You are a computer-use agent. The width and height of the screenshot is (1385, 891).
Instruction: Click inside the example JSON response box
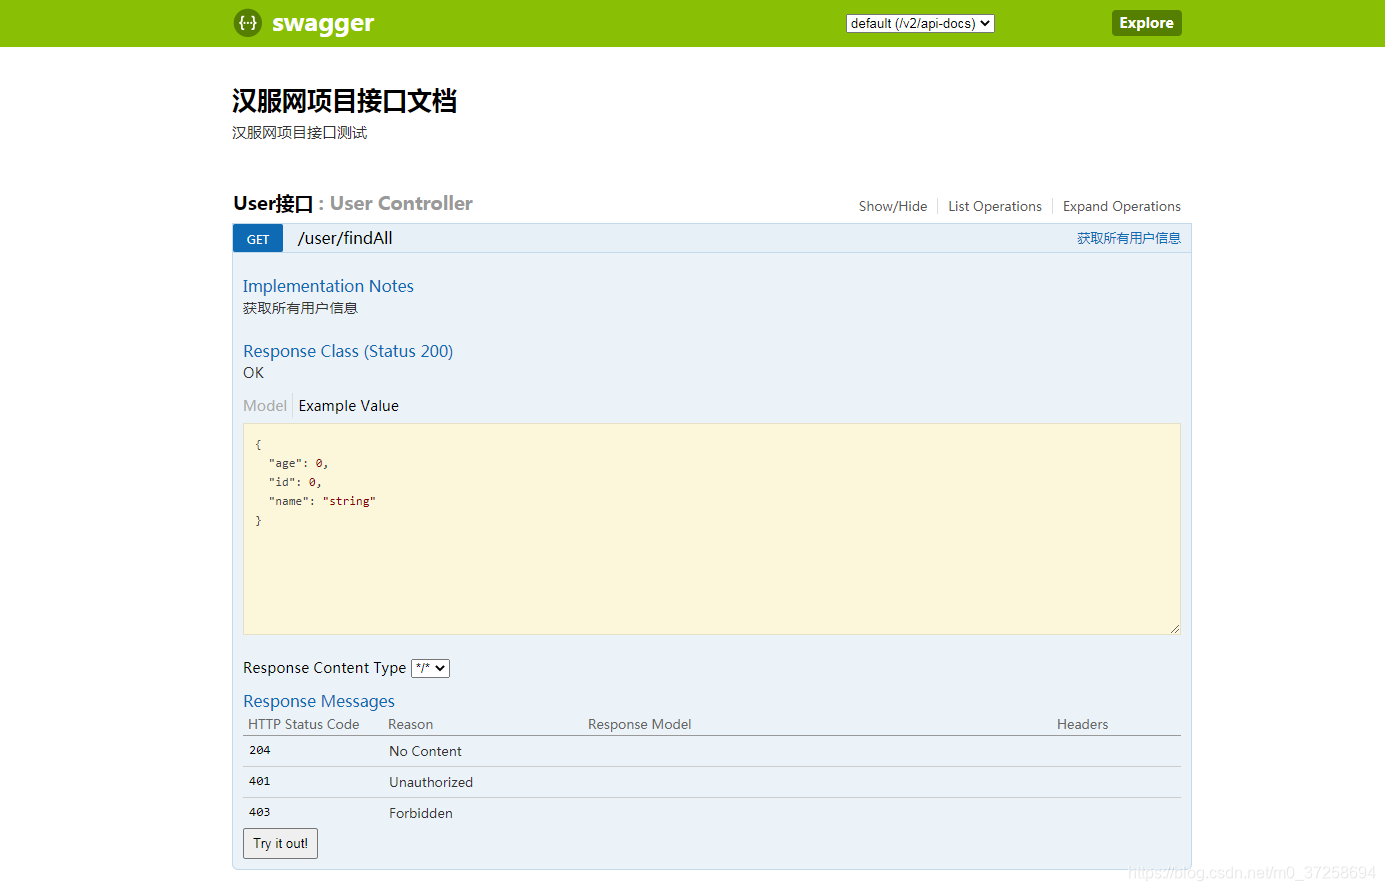[x=712, y=529]
